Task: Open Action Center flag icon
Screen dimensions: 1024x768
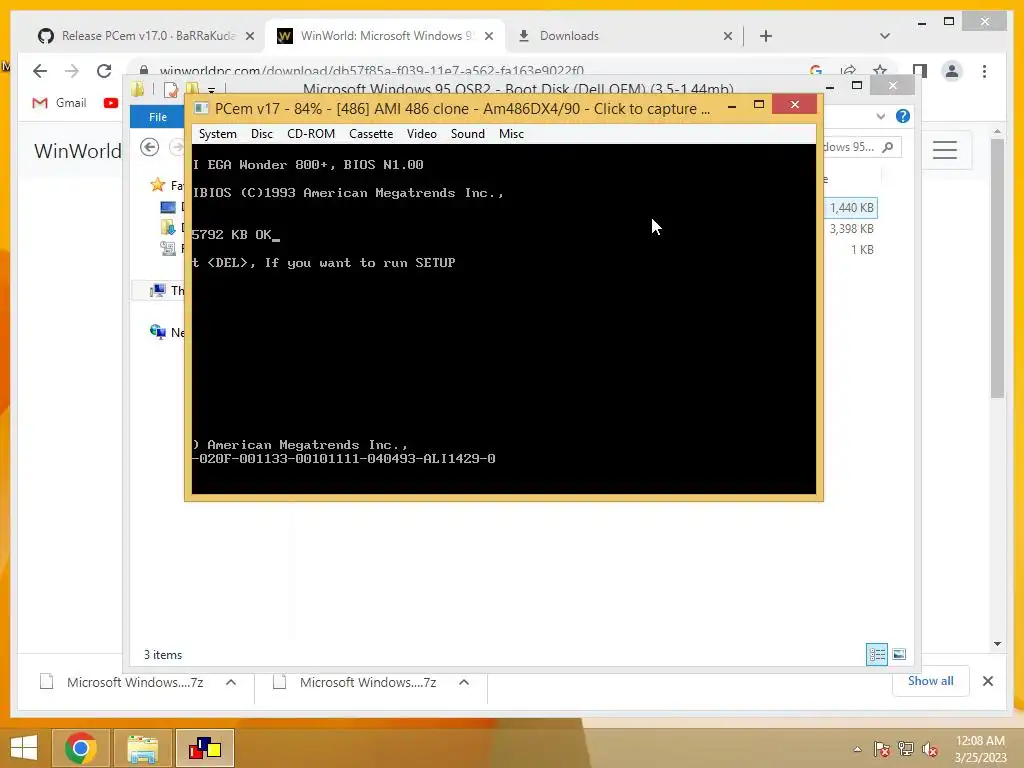Action: pyautogui.click(x=882, y=749)
